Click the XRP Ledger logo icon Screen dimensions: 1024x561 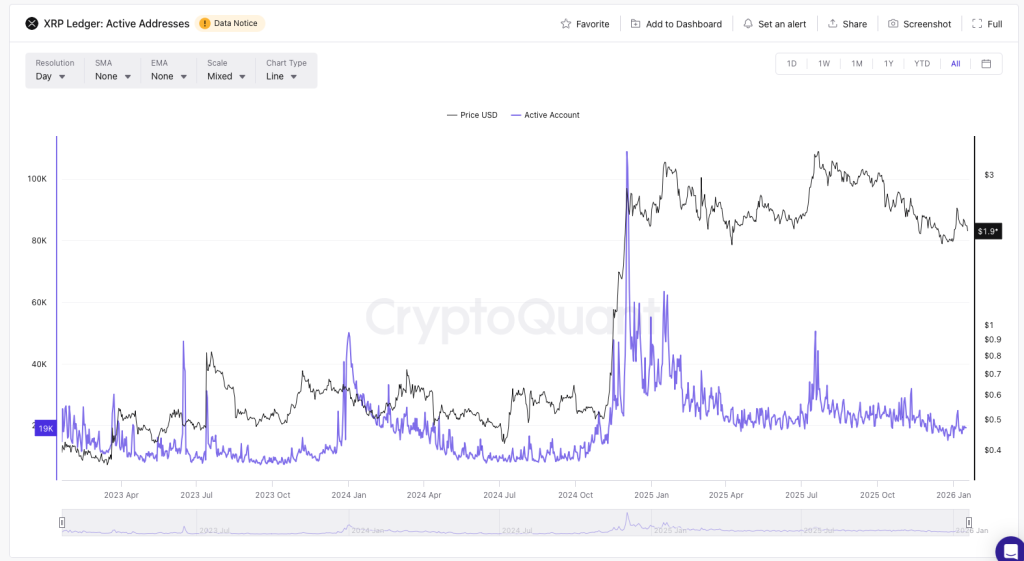point(31,23)
